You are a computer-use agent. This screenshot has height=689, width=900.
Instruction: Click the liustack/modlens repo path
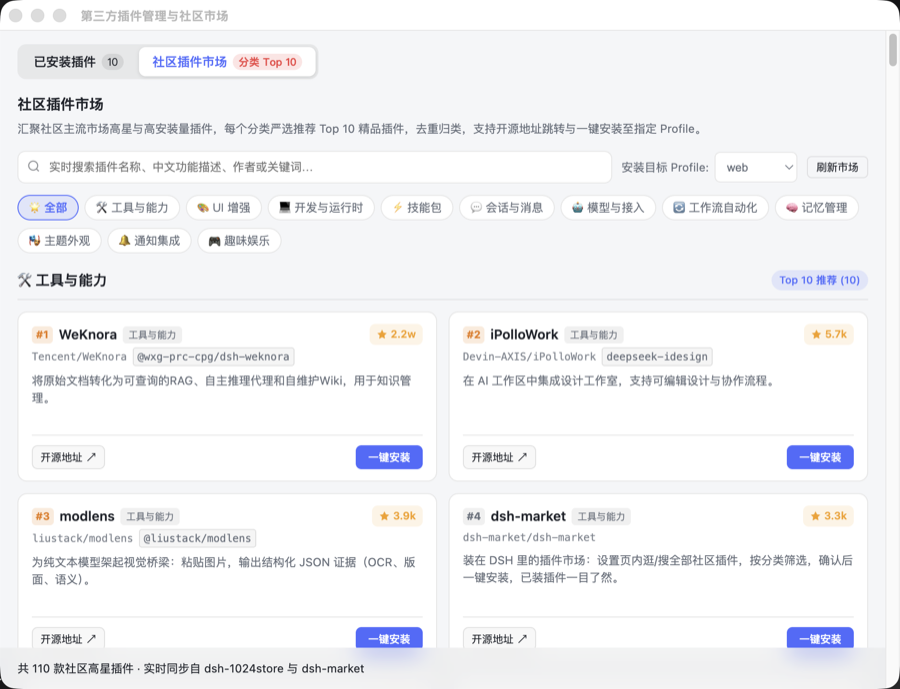83,538
